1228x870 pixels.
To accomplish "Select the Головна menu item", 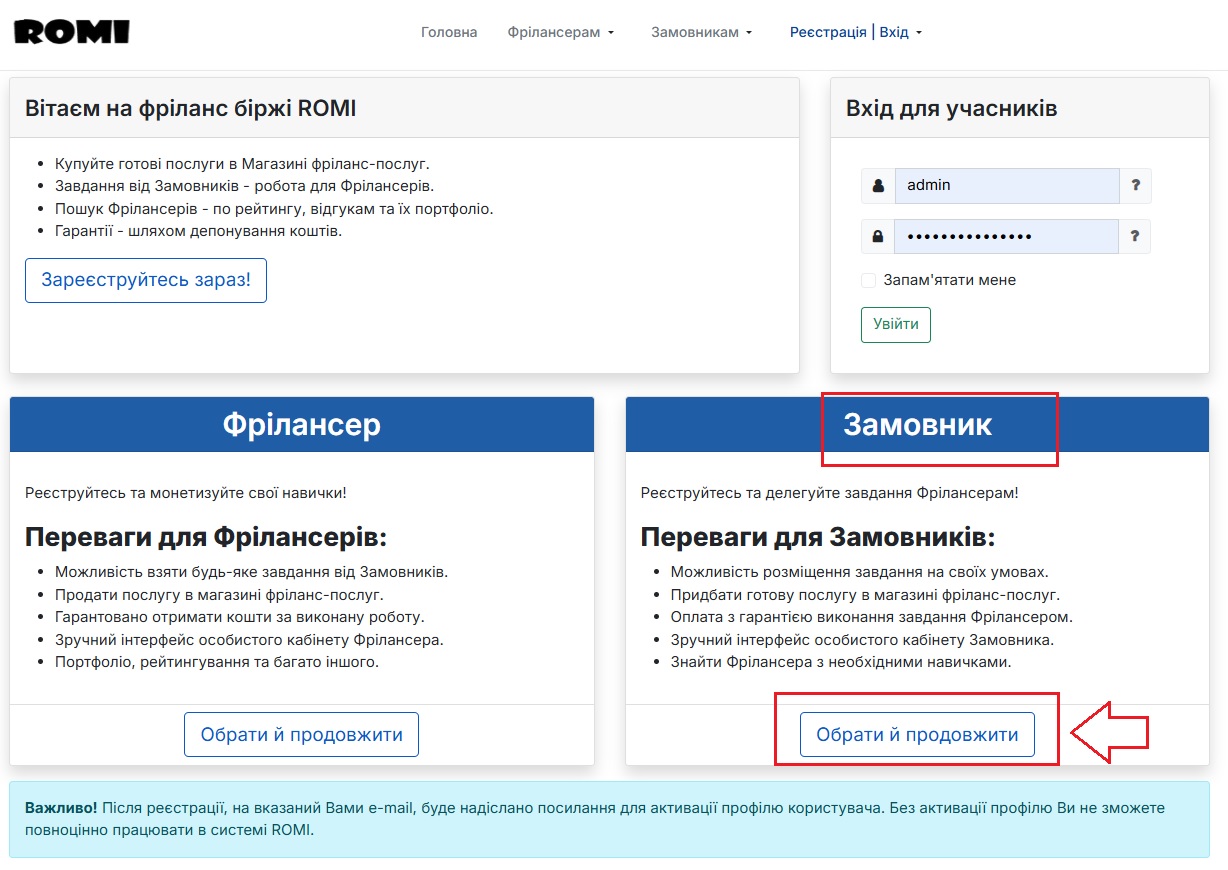I will [448, 31].
